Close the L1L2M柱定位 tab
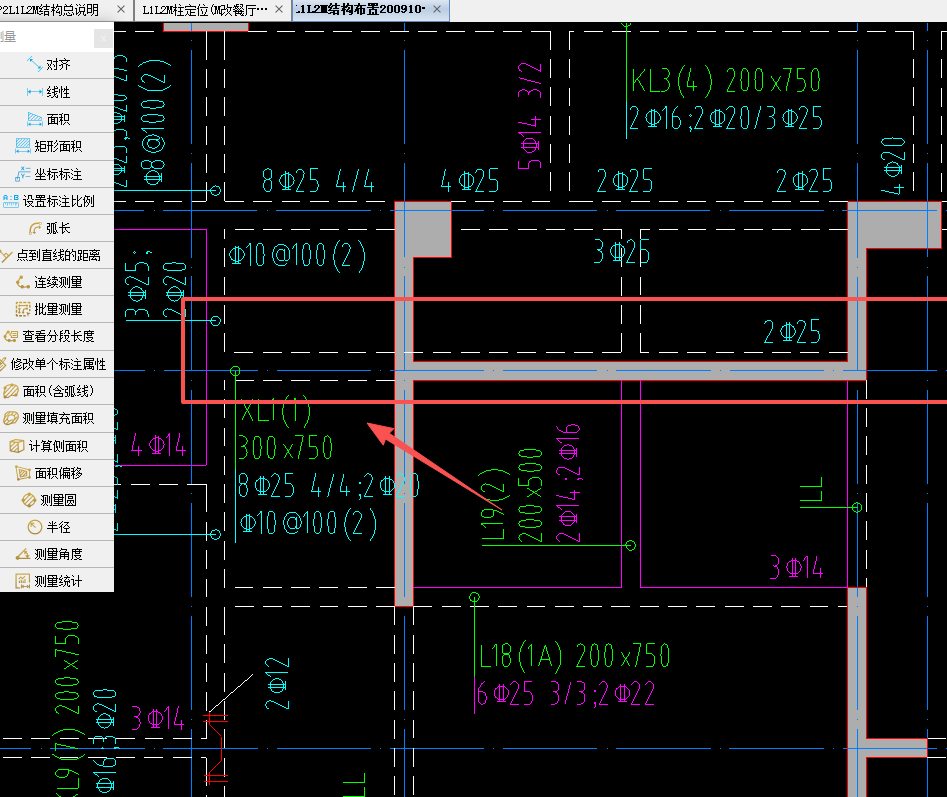Viewport: 947px width, 797px height. click(x=279, y=10)
